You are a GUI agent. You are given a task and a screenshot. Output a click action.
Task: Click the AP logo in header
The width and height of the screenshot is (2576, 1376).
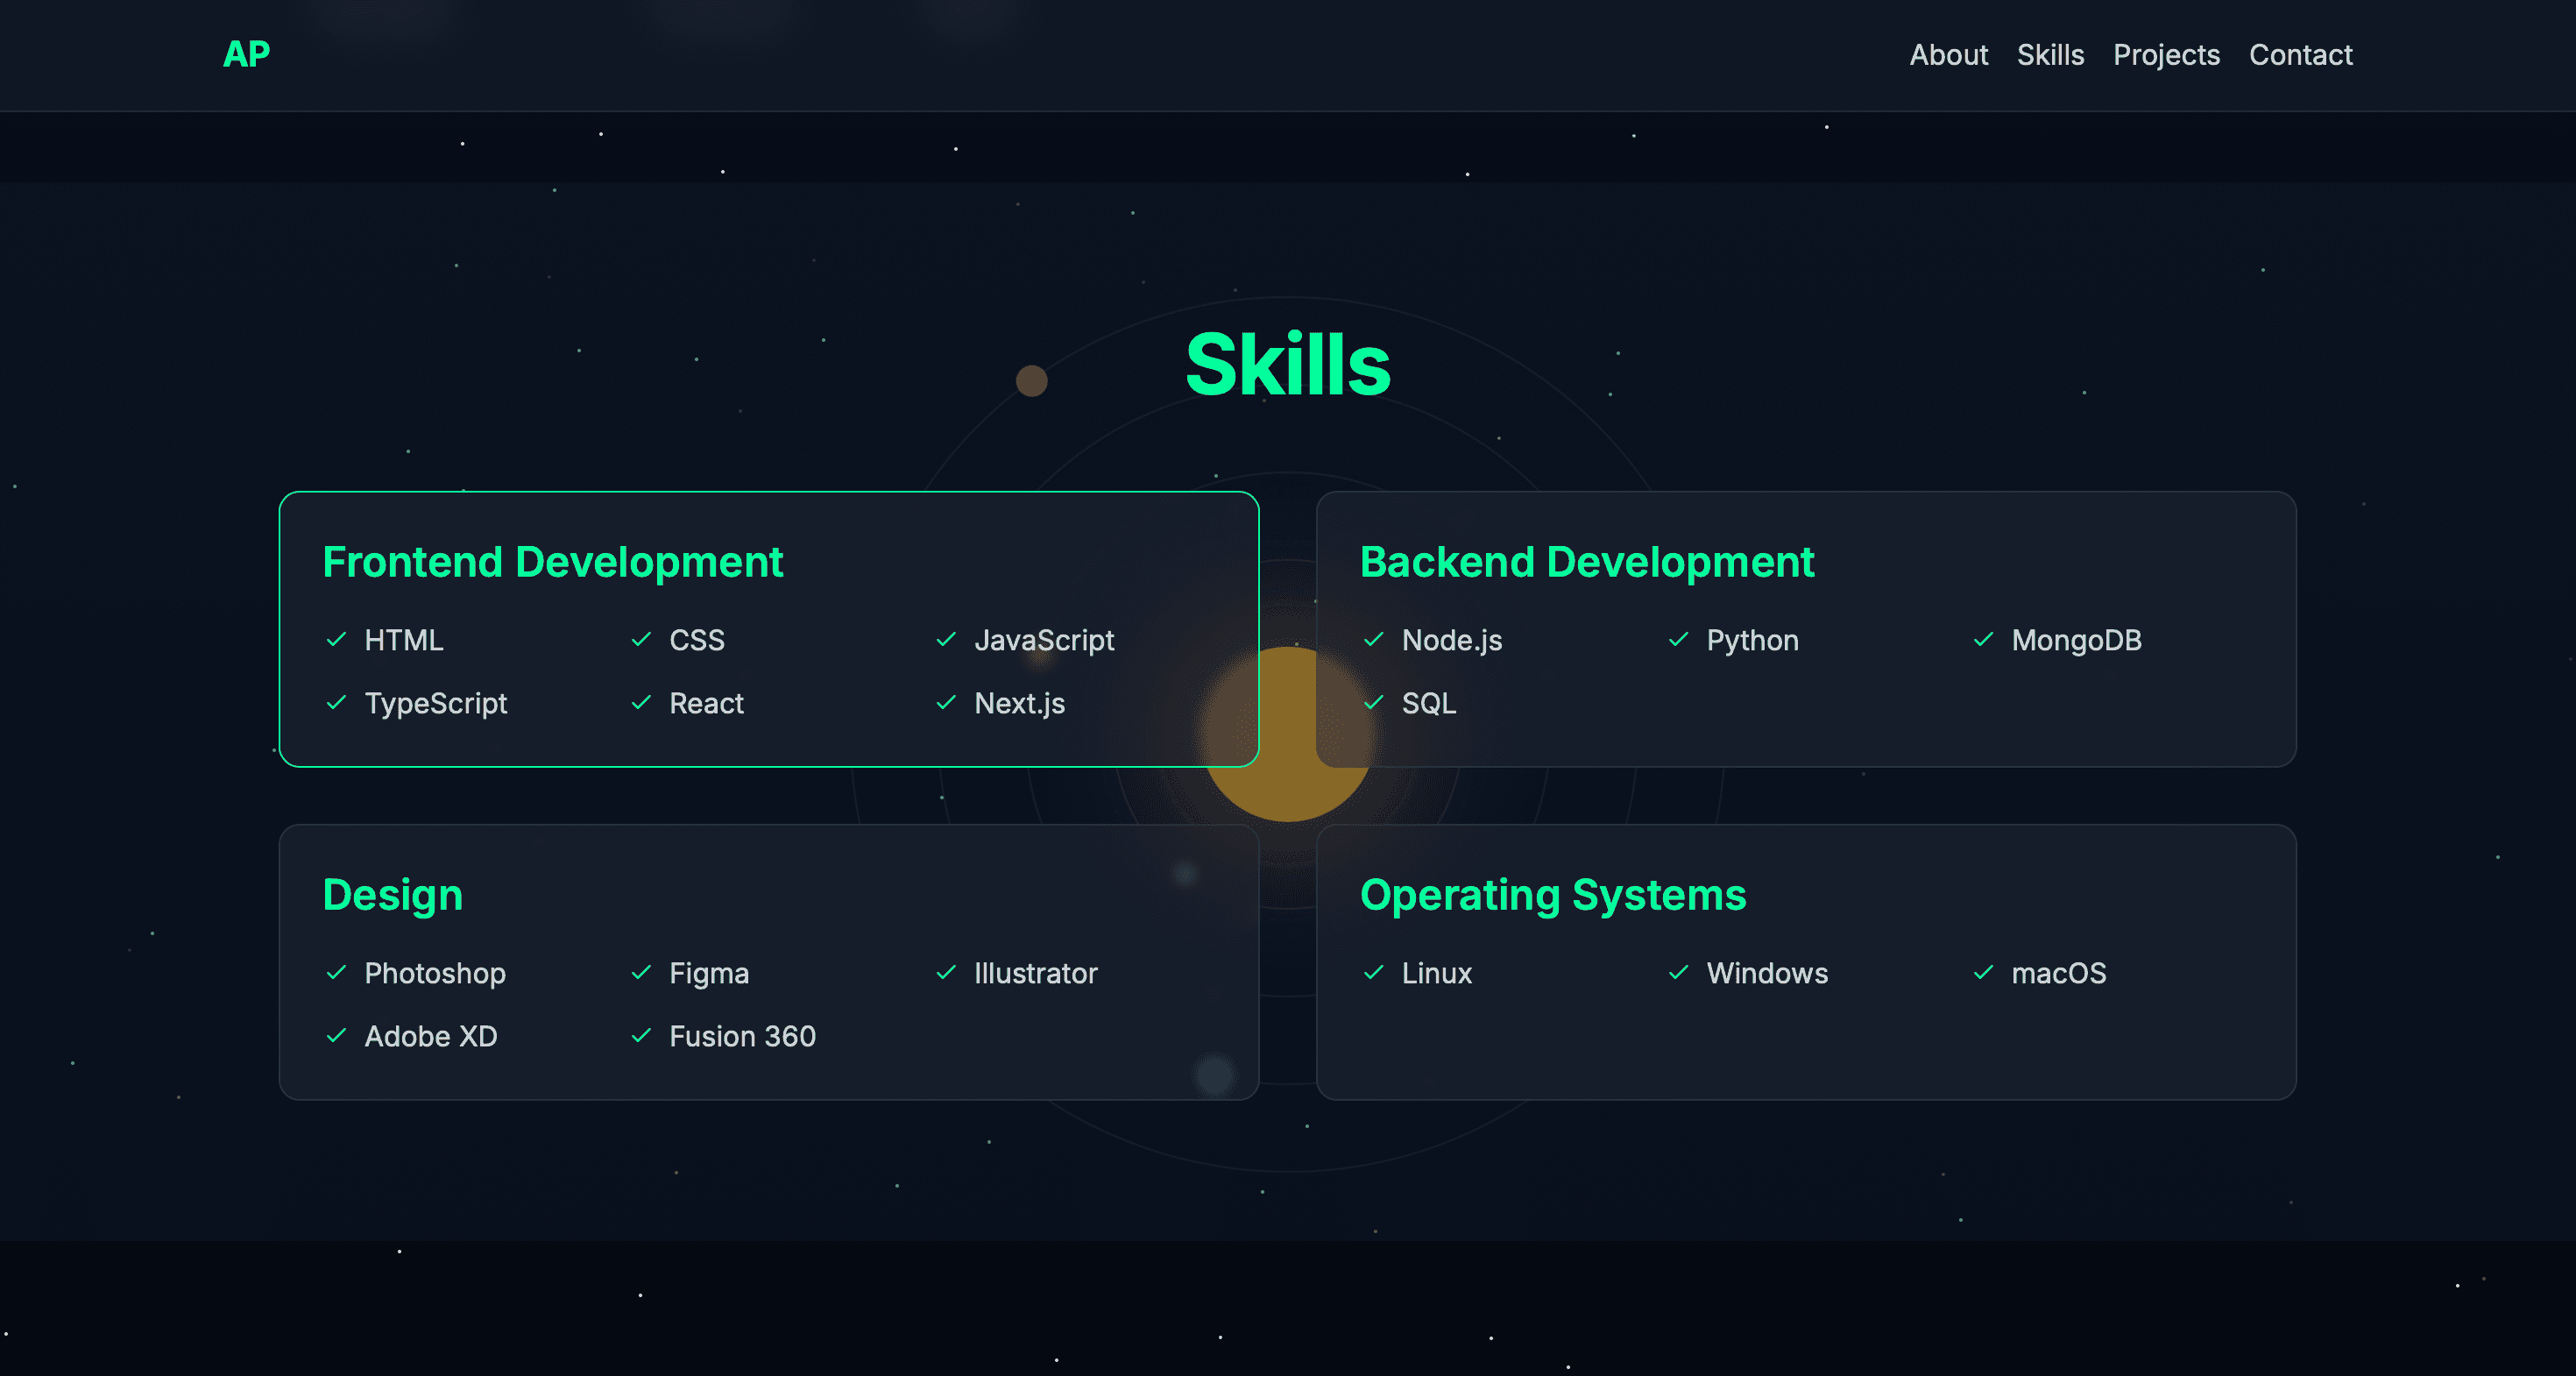point(246,54)
